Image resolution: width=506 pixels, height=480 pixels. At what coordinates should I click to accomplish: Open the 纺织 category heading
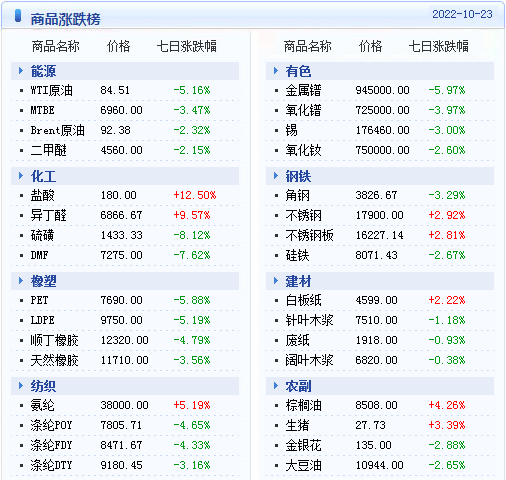point(43,386)
